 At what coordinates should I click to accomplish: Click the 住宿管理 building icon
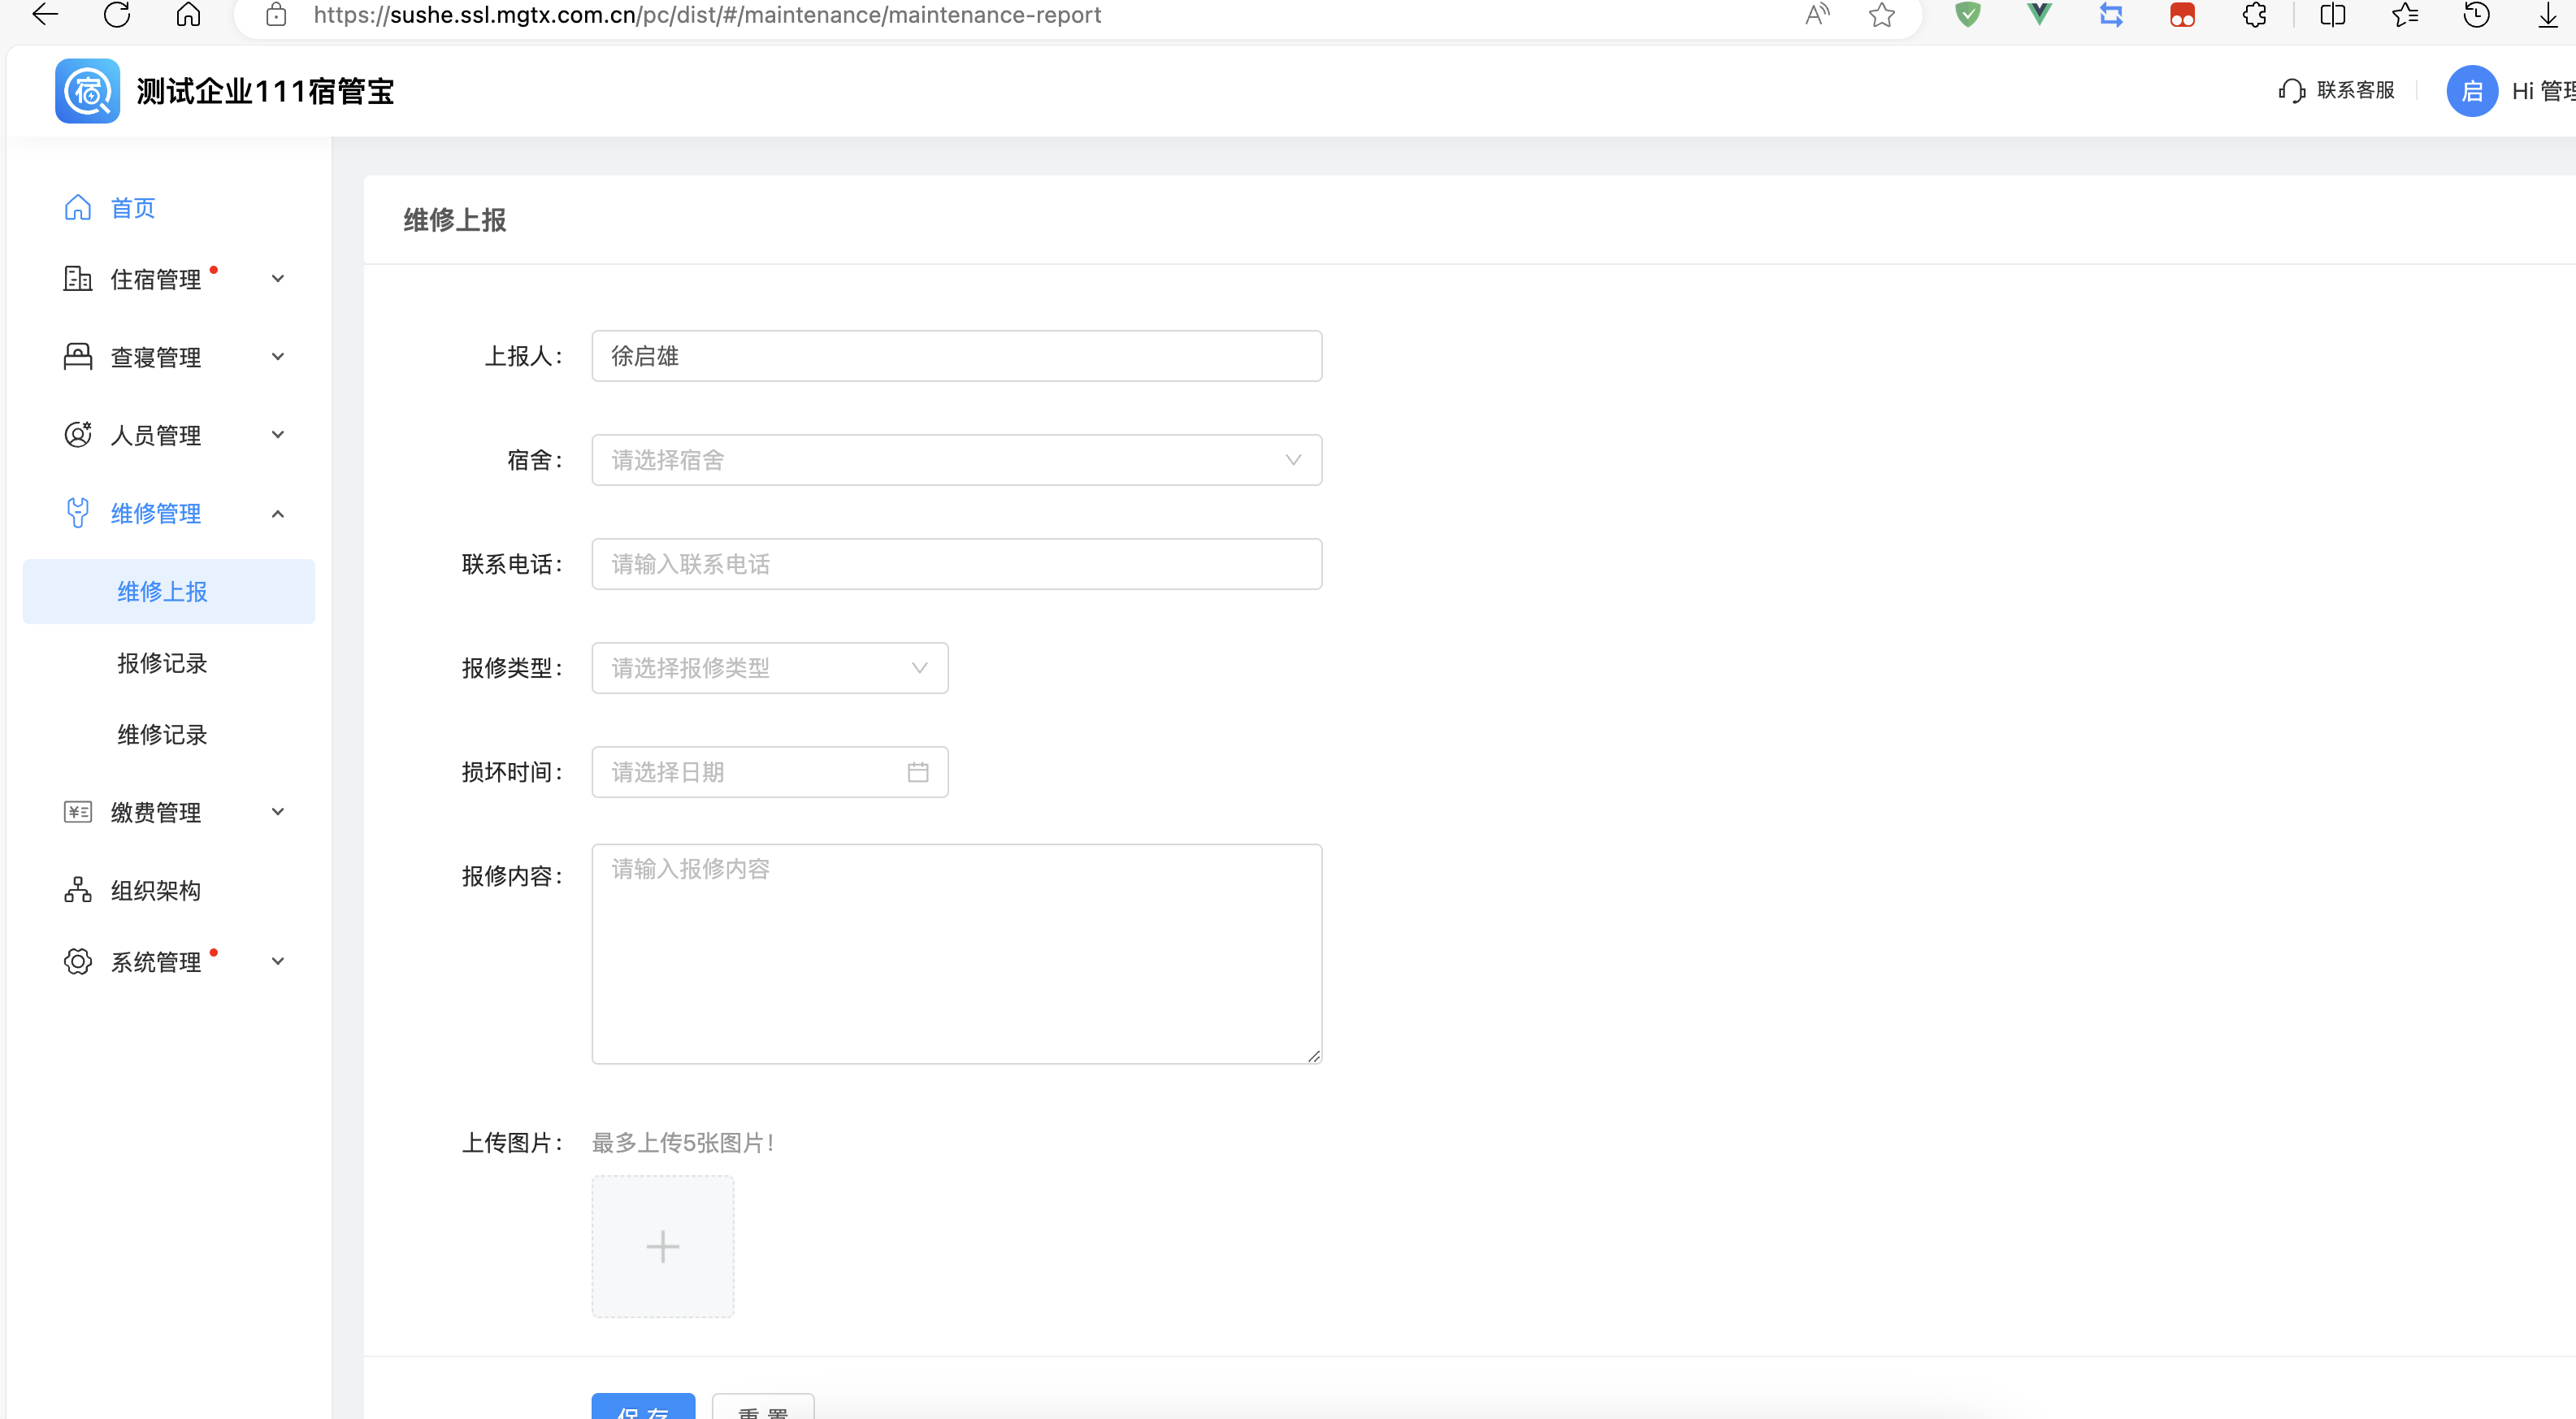78,278
